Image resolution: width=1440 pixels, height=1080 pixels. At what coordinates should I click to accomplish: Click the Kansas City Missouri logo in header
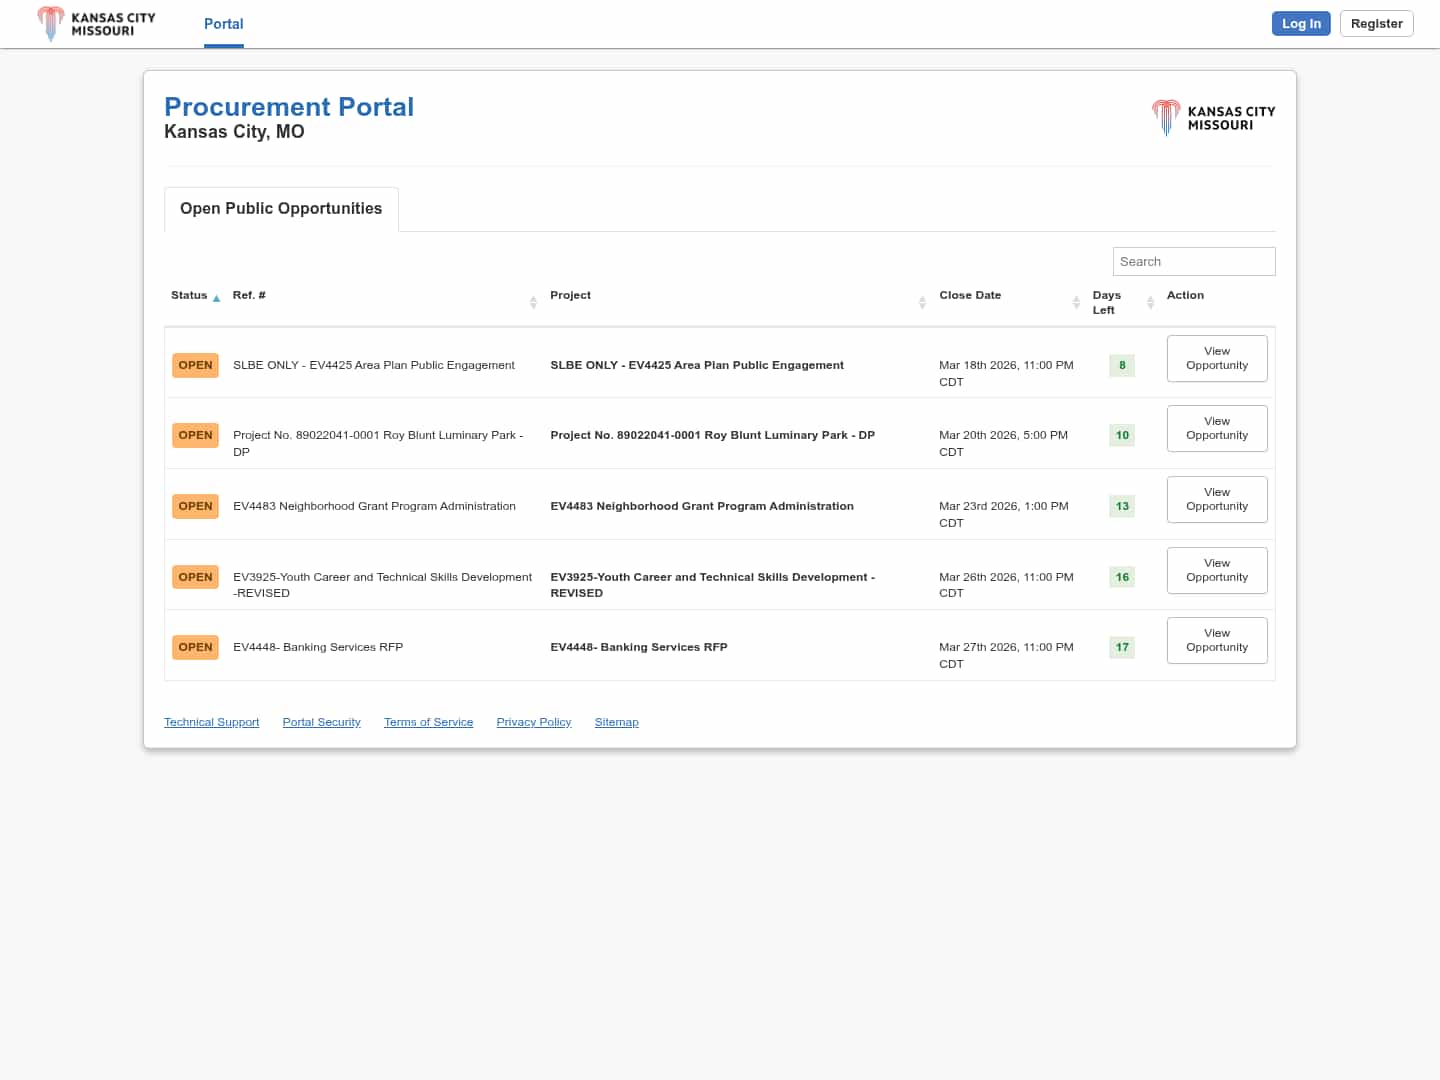(x=96, y=24)
